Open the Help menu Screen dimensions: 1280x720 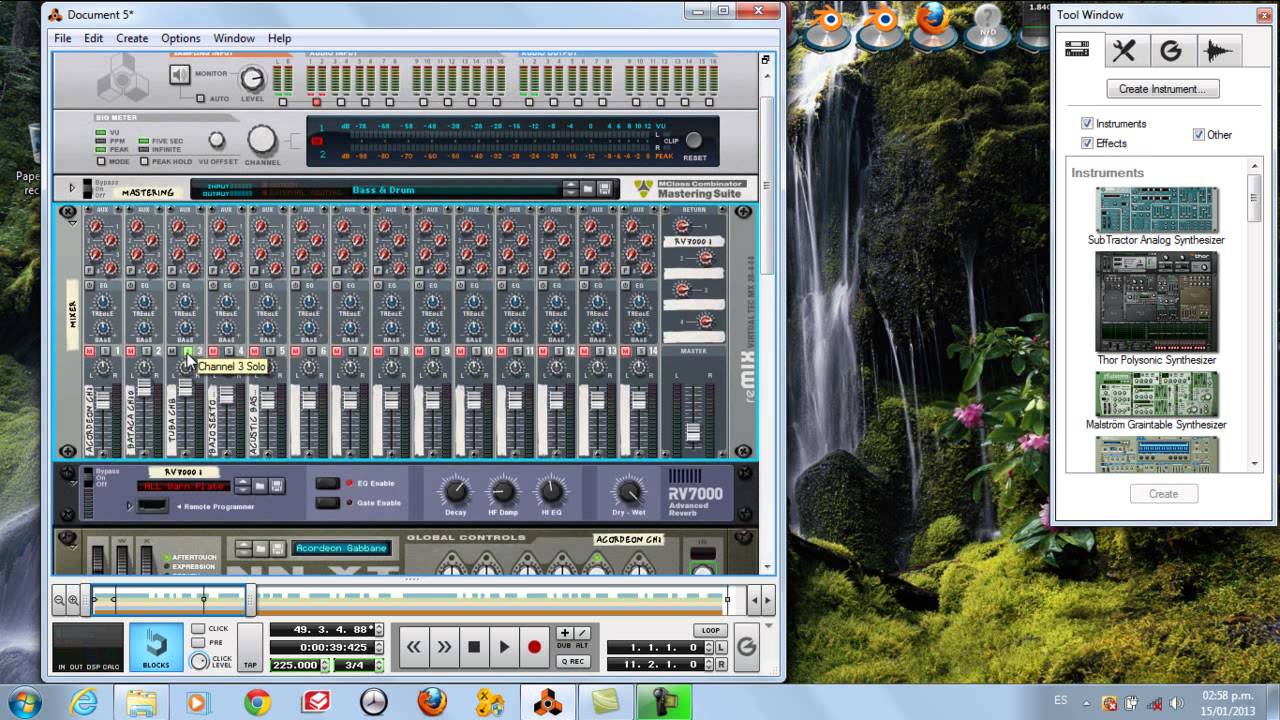pos(280,38)
